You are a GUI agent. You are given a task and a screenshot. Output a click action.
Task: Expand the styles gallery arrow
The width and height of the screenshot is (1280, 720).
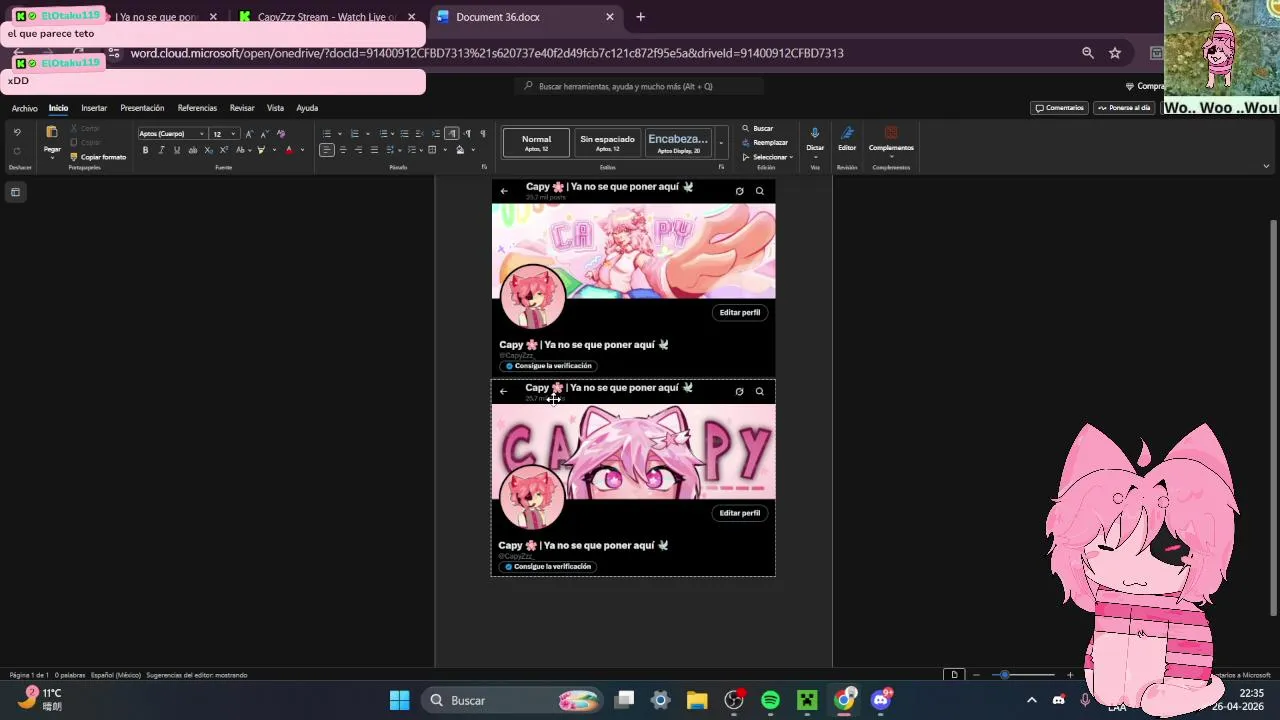click(721, 143)
